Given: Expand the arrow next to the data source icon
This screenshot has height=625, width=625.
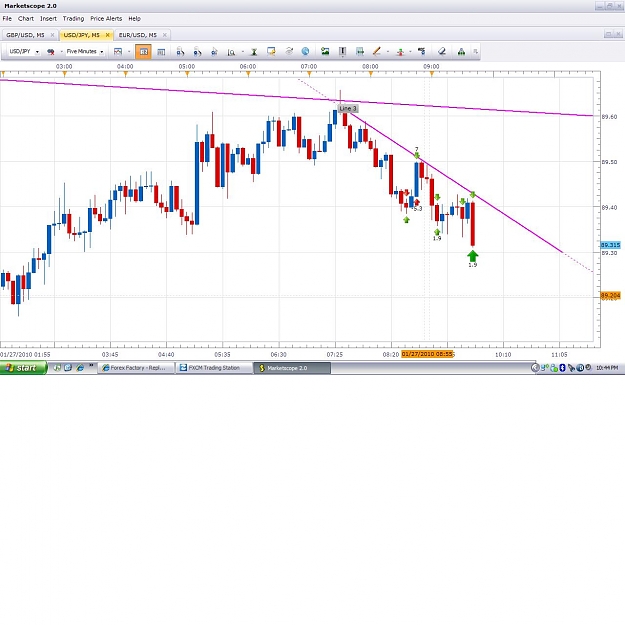Looking at the screenshot, I should click(x=61, y=52).
